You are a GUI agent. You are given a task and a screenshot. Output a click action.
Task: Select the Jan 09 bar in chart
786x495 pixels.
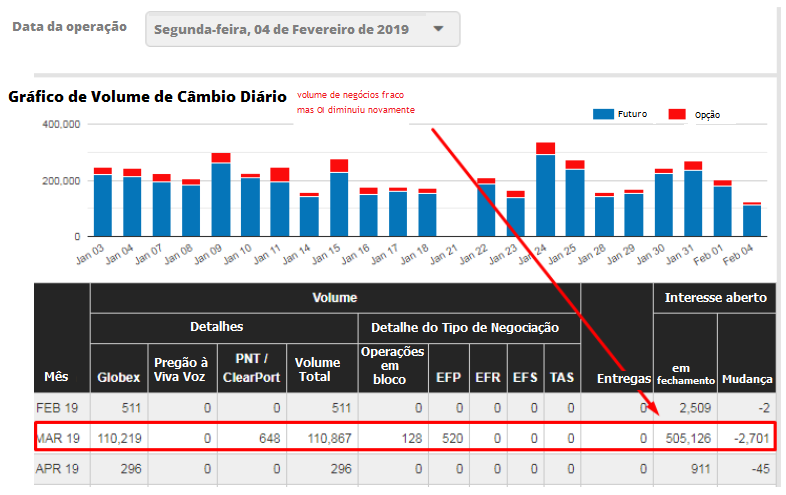[x=221, y=198]
